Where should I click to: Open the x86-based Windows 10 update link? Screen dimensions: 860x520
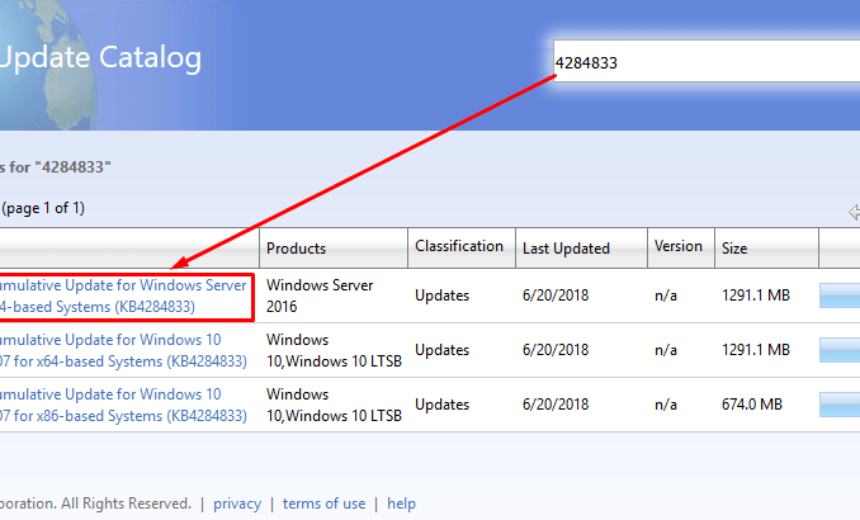click(x=123, y=405)
